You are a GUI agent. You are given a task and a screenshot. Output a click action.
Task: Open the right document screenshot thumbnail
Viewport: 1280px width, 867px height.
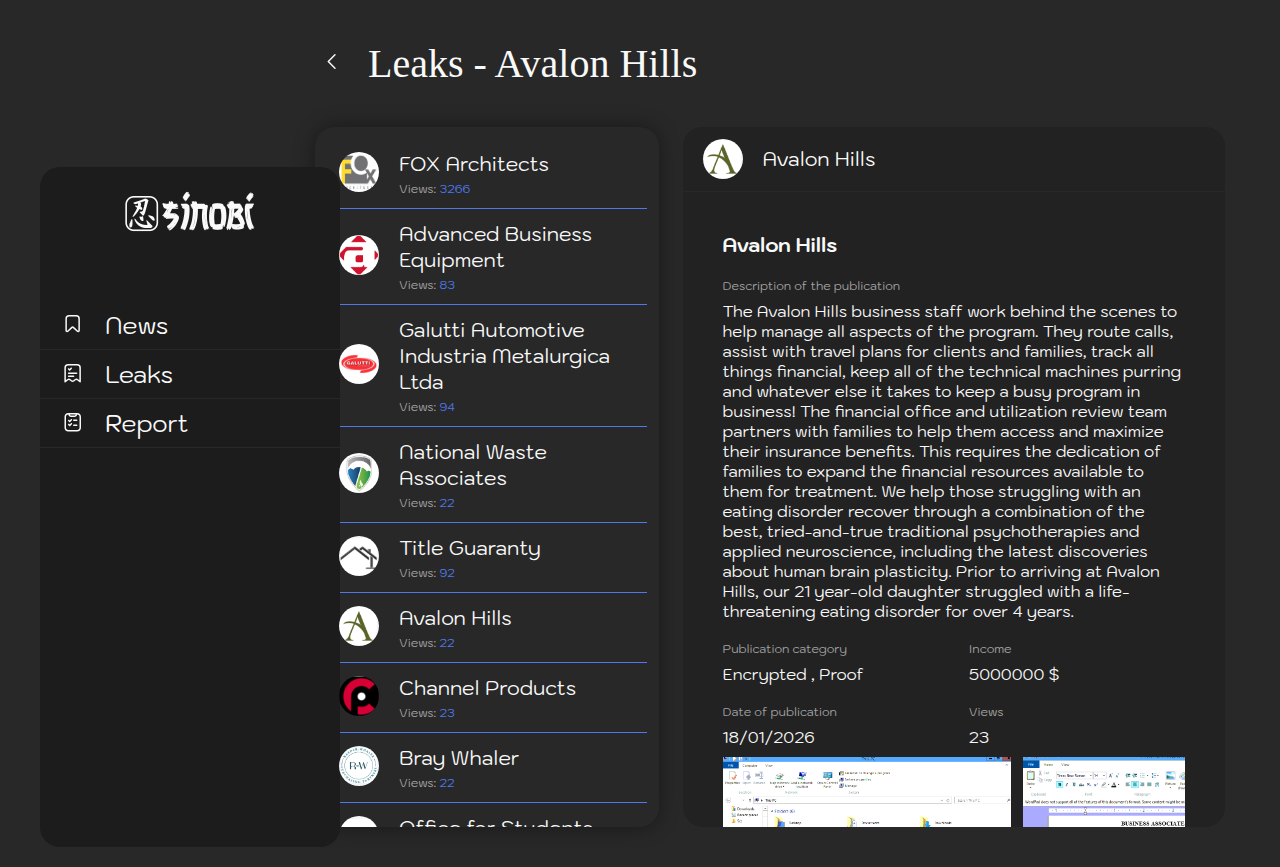(x=1103, y=792)
